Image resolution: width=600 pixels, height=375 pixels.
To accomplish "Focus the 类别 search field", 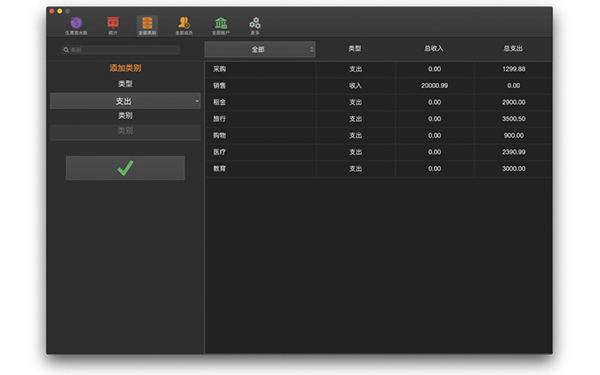I will [121, 50].
